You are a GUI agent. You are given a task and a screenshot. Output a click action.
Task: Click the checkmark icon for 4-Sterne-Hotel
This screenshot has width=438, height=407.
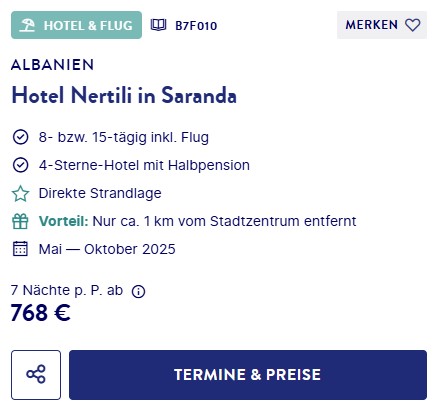point(20,165)
